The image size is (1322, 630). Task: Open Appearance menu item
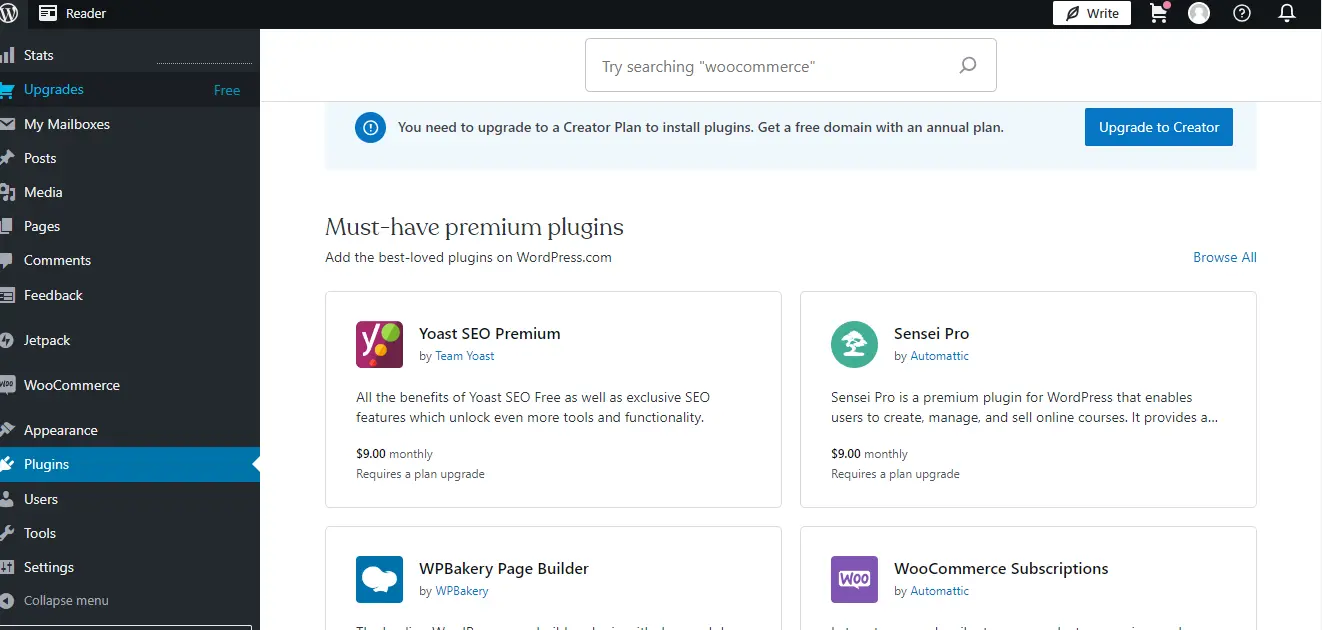[x=130, y=430]
